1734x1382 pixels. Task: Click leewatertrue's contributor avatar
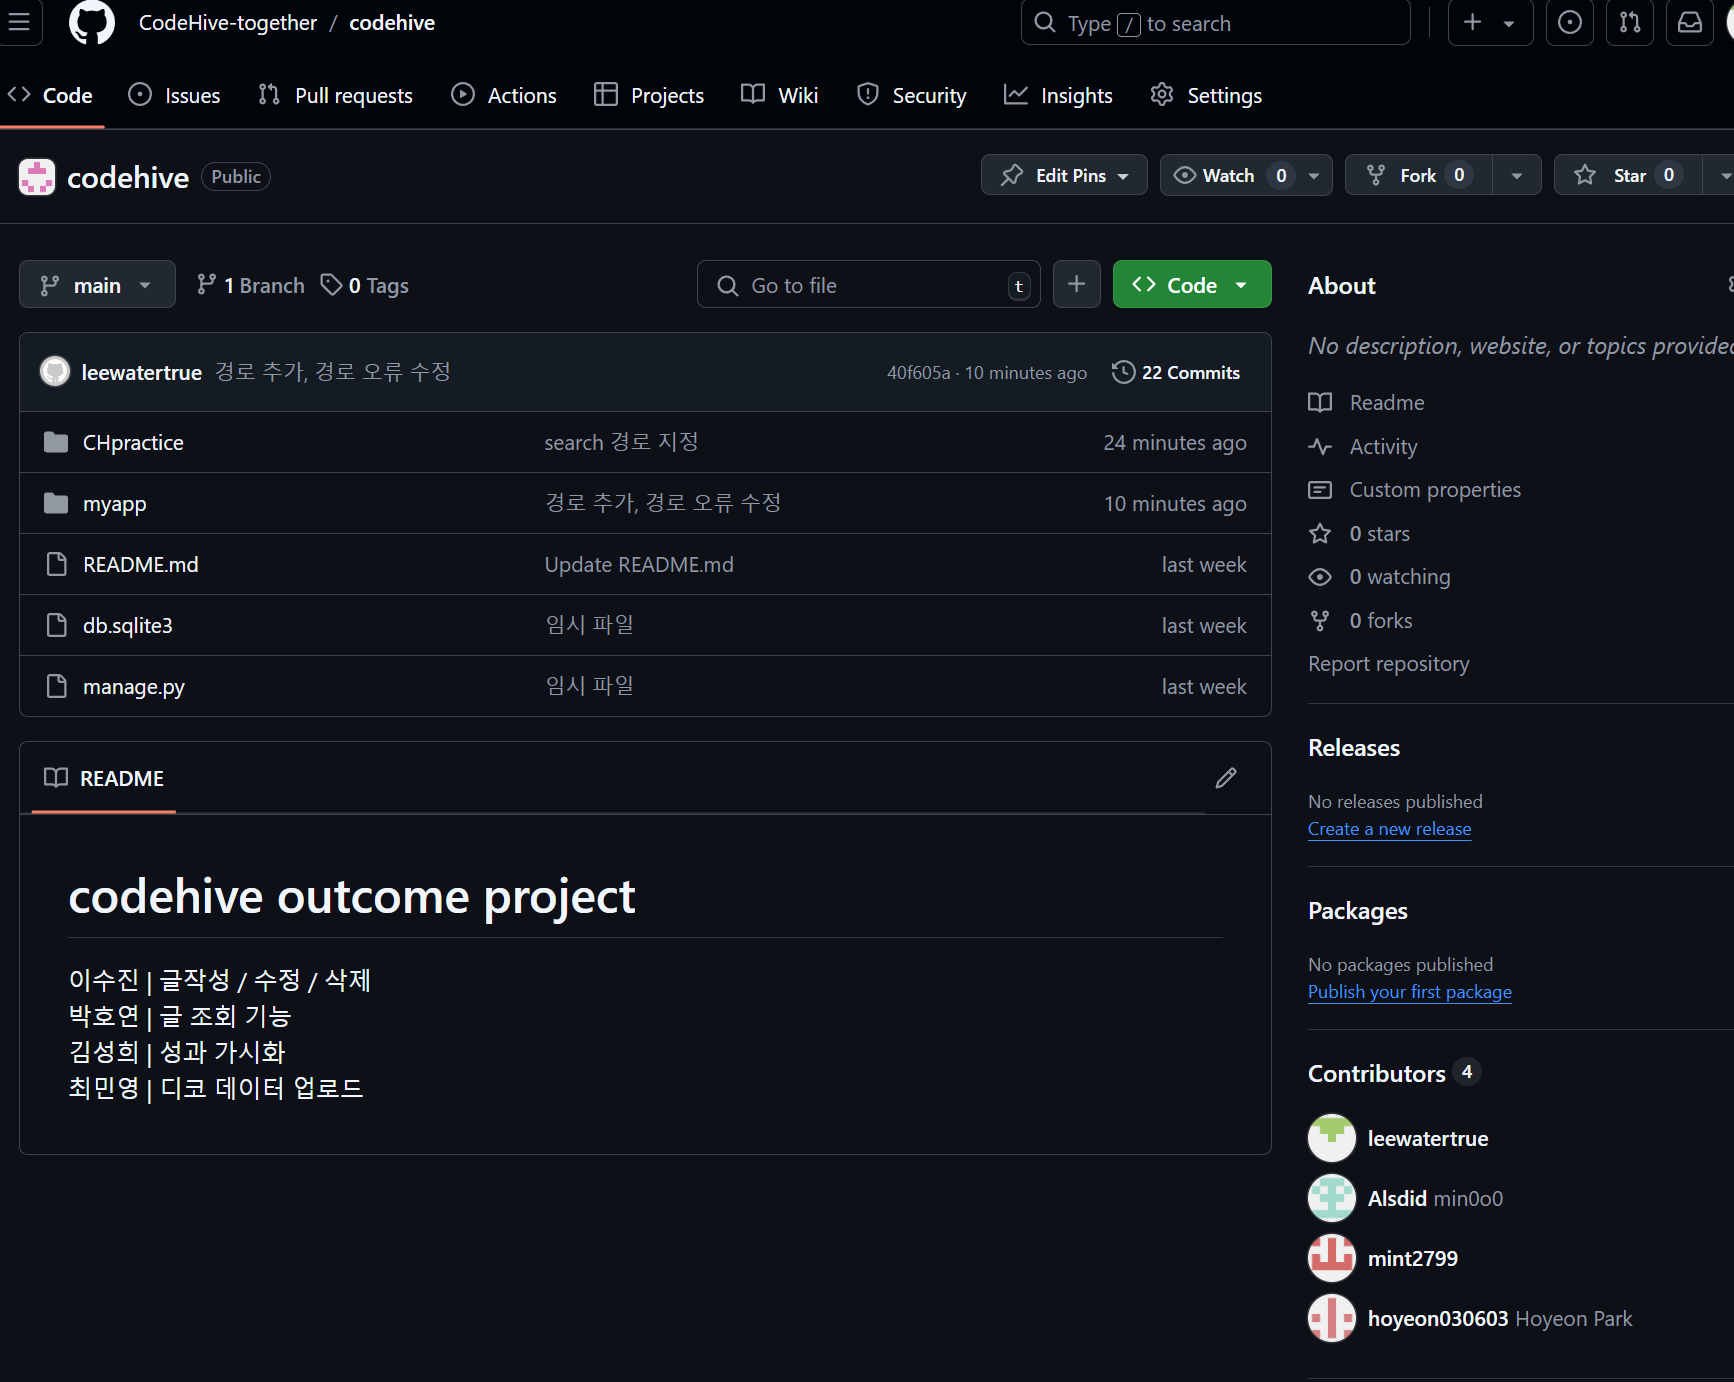click(x=1332, y=1138)
